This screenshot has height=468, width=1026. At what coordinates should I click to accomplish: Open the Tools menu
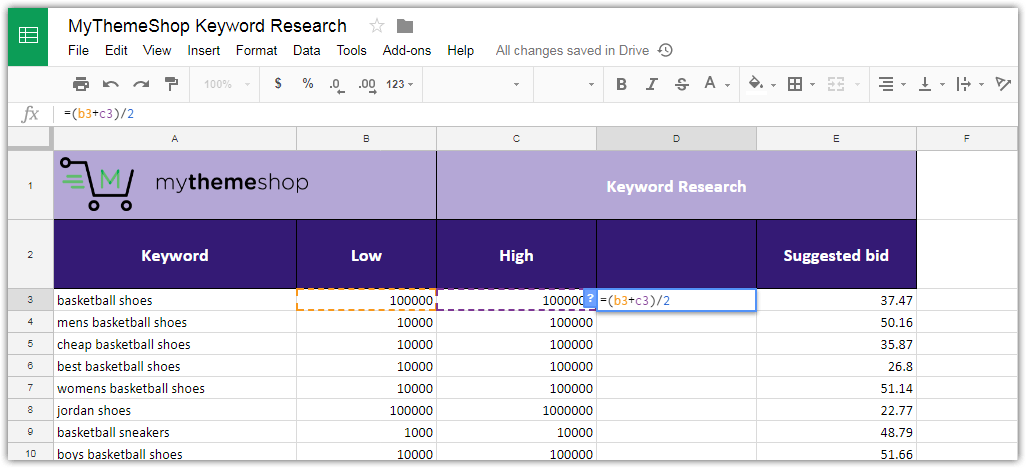(x=351, y=50)
